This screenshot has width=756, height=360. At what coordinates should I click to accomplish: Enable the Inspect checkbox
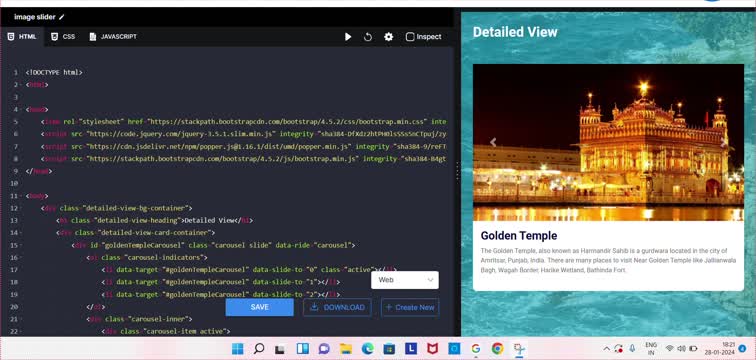click(410, 37)
